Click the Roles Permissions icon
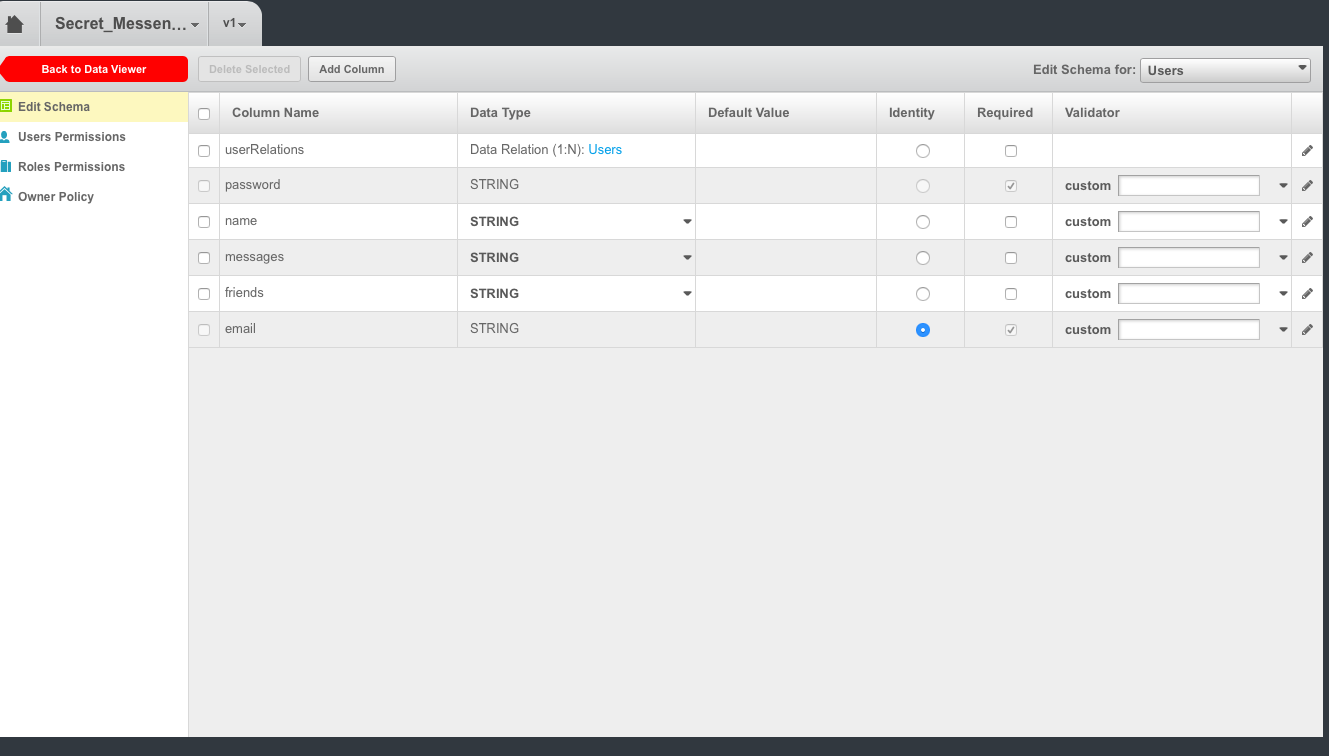The width and height of the screenshot is (1329, 756). [6, 166]
